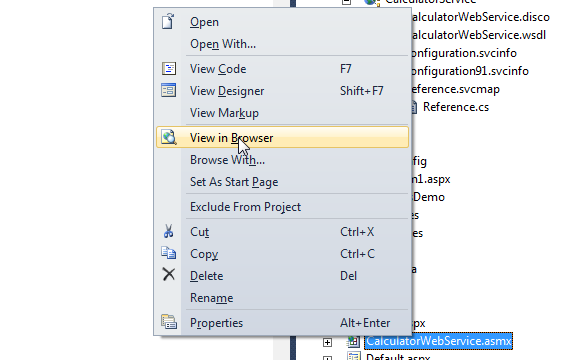Viewport: 575px width, 360px height.
Task: Click the View in Browser globe icon
Action: coord(169,137)
